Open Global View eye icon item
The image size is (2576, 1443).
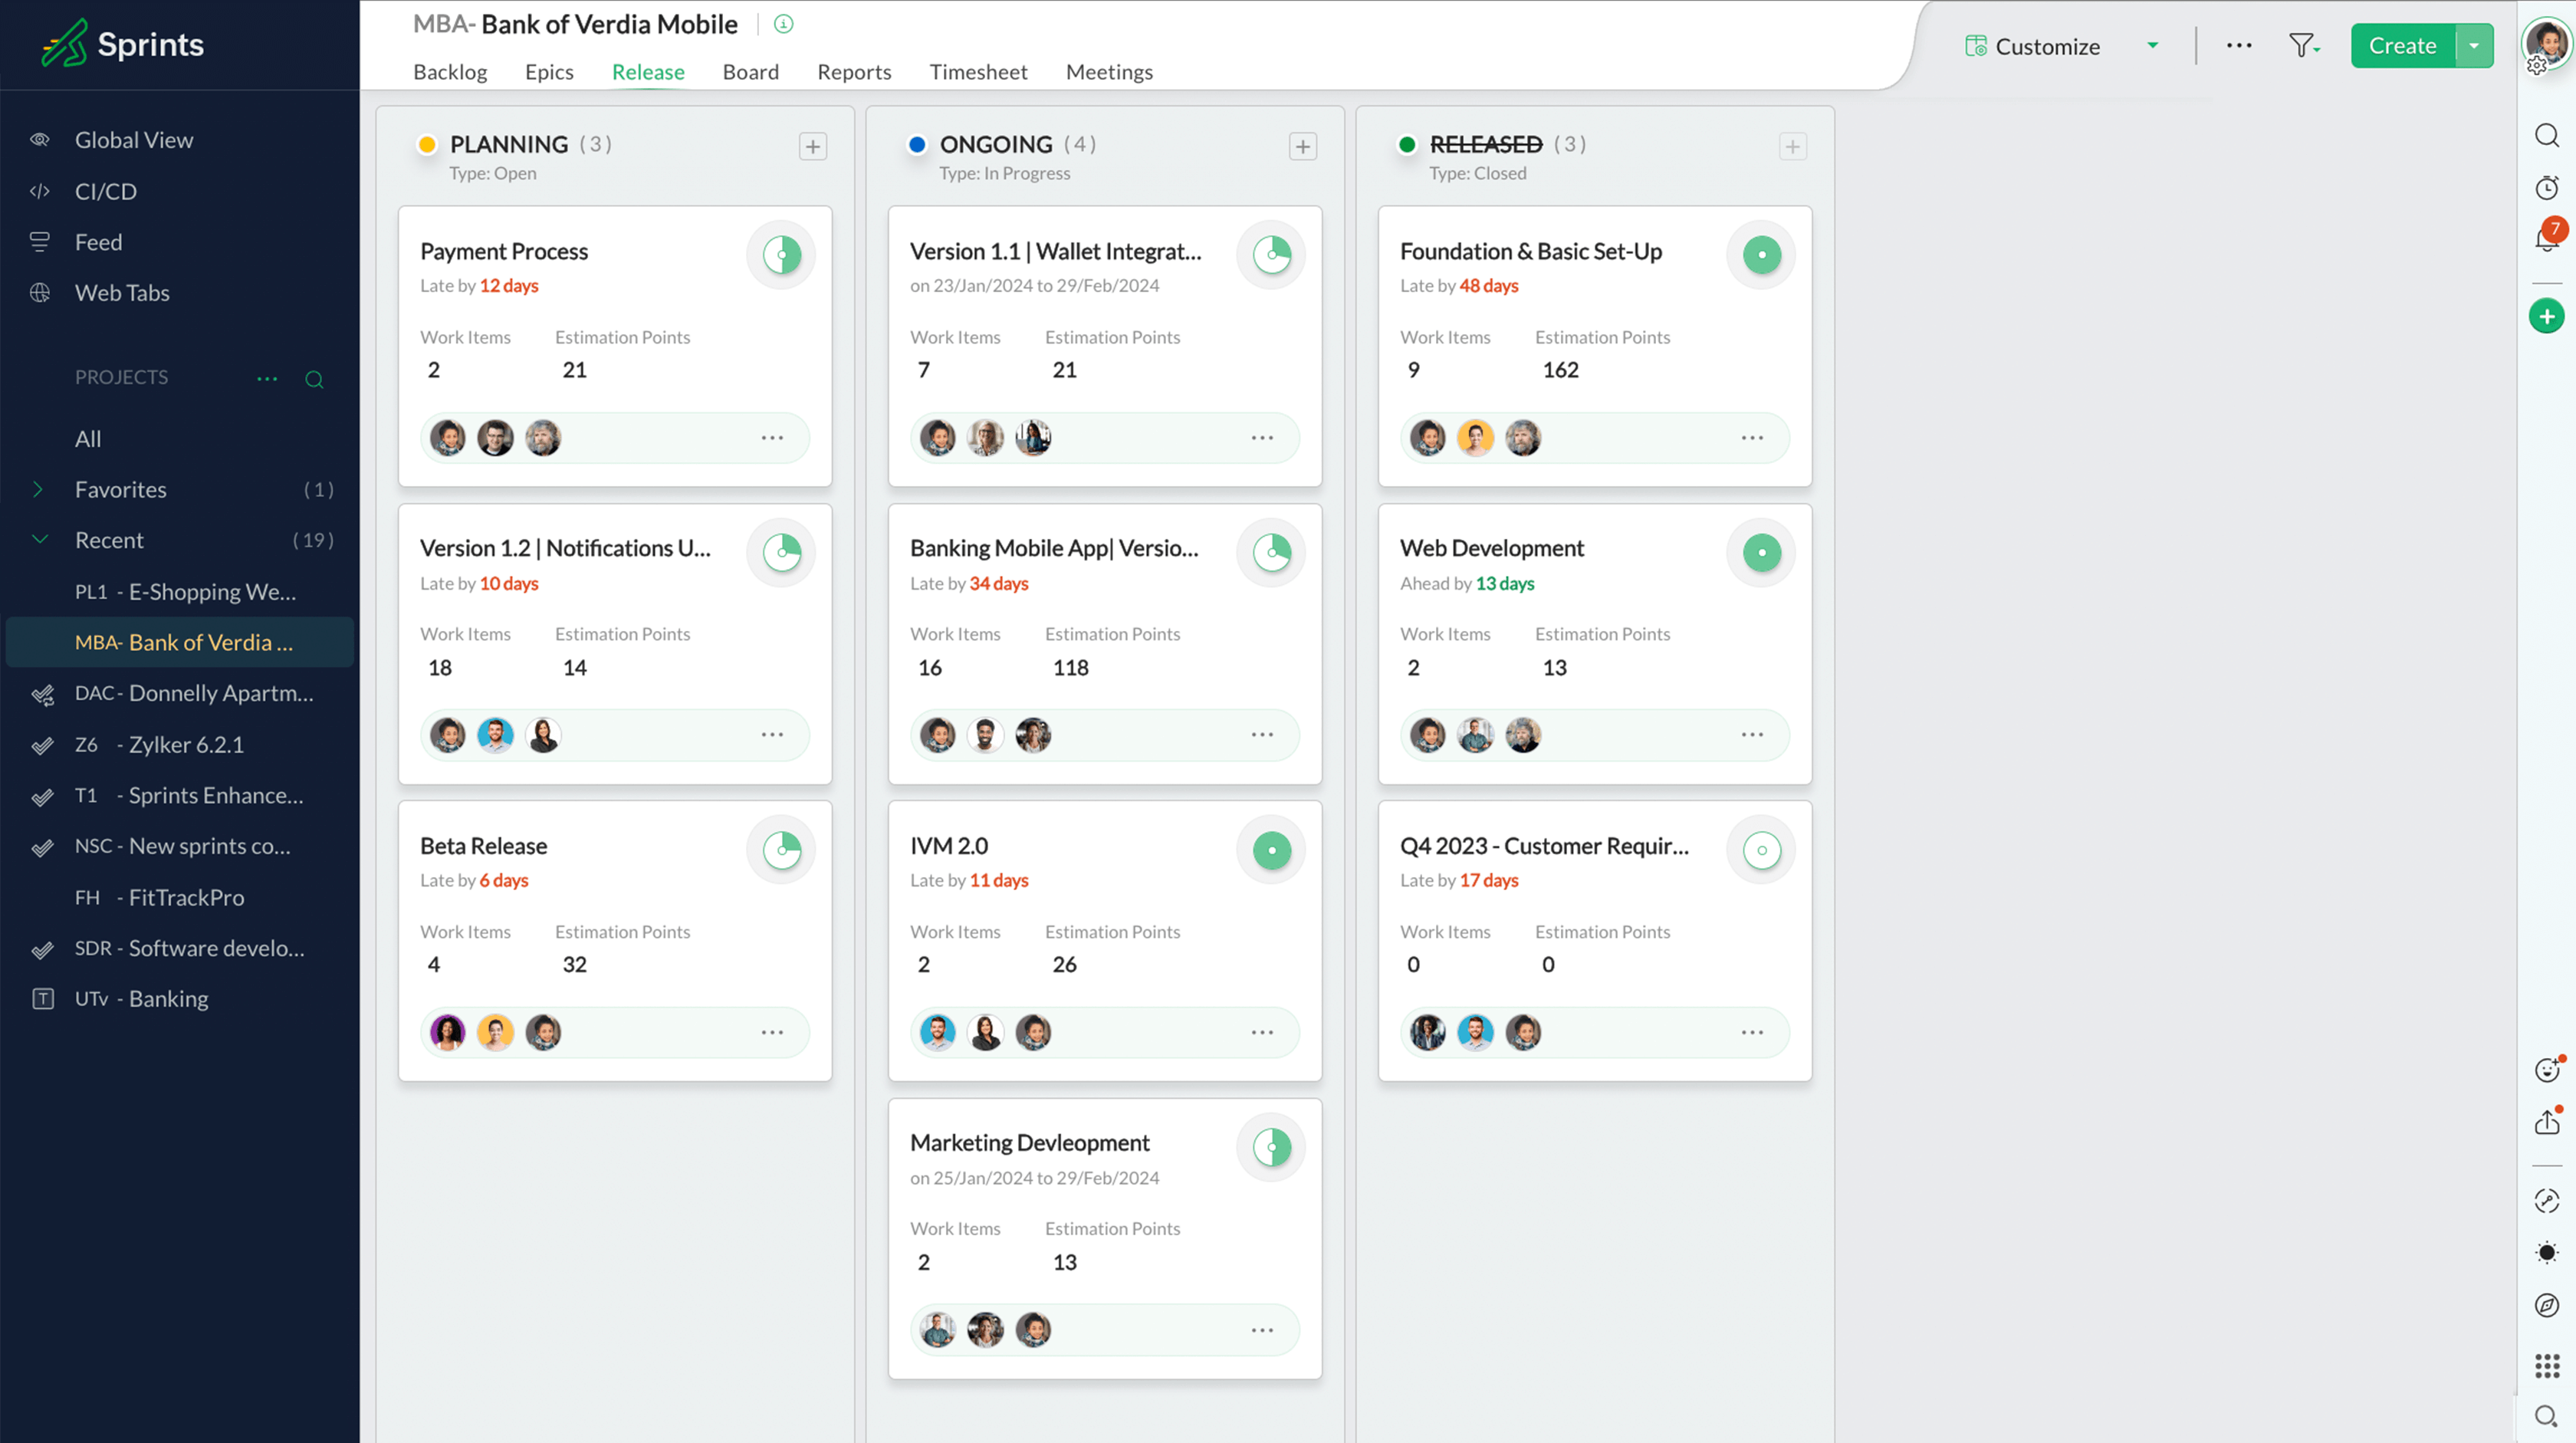click(x=134, y=140)
